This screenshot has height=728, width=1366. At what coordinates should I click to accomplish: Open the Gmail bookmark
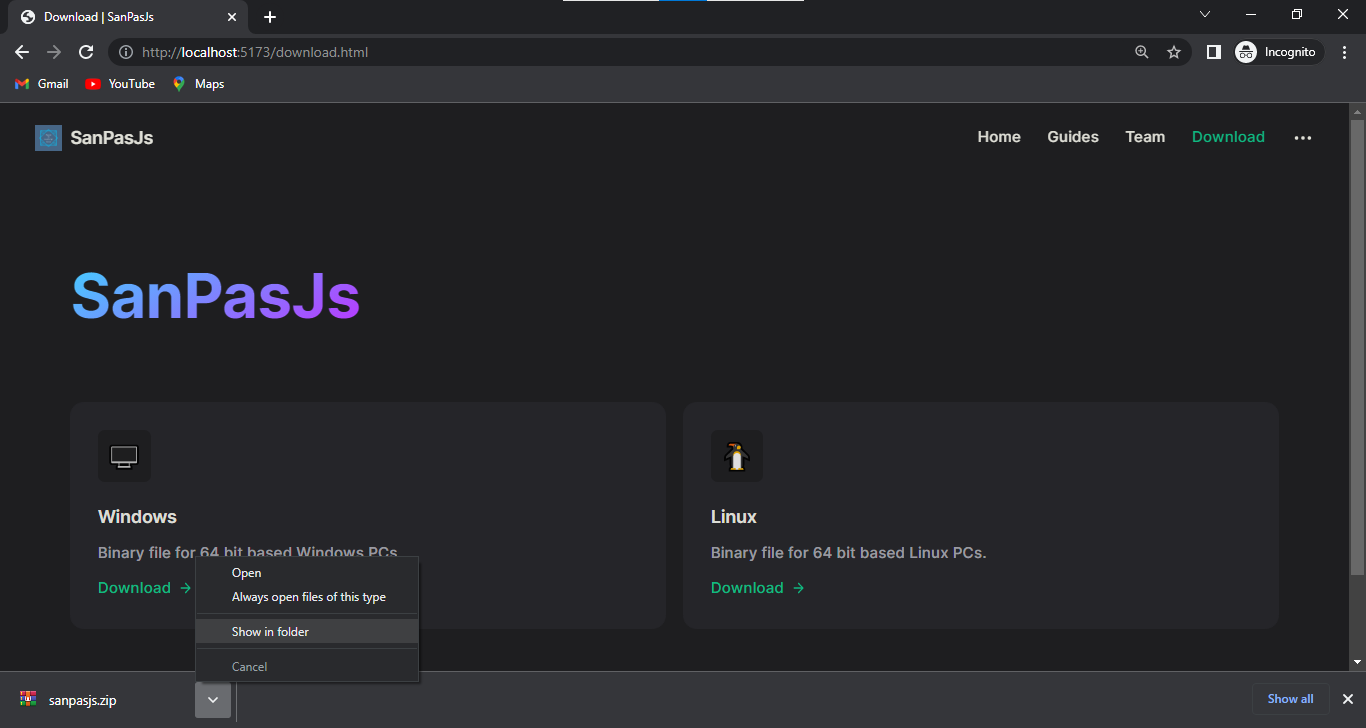[42, 84]
